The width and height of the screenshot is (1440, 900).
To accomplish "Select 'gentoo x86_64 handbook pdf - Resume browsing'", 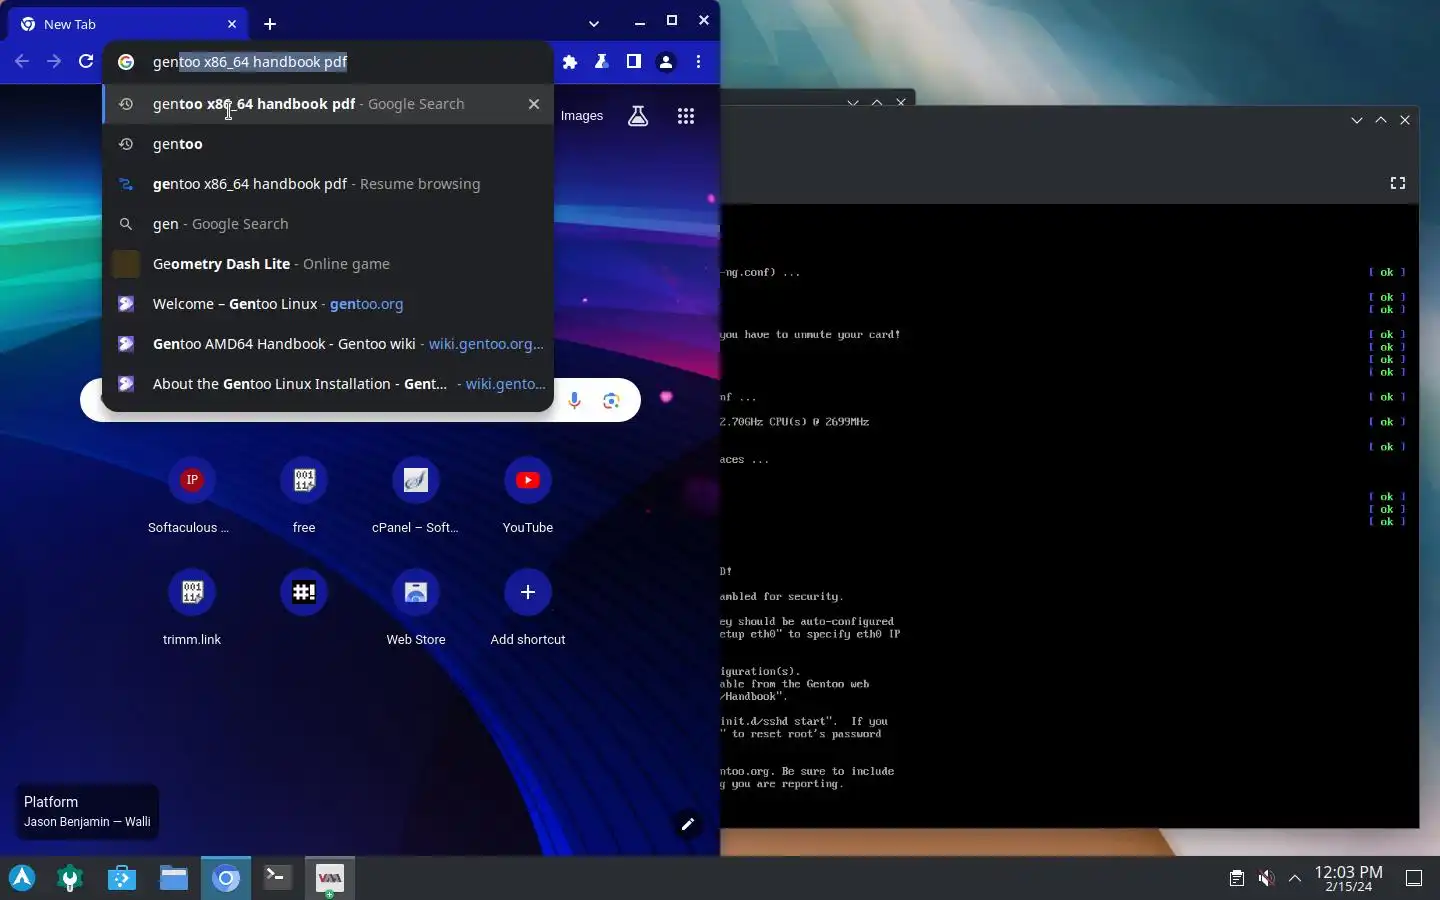I will tap(328, 184).
